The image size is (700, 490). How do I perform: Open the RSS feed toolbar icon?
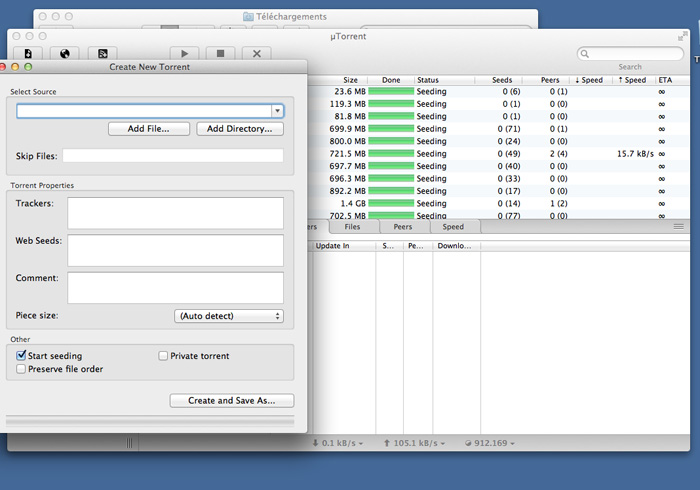[102, 53]
